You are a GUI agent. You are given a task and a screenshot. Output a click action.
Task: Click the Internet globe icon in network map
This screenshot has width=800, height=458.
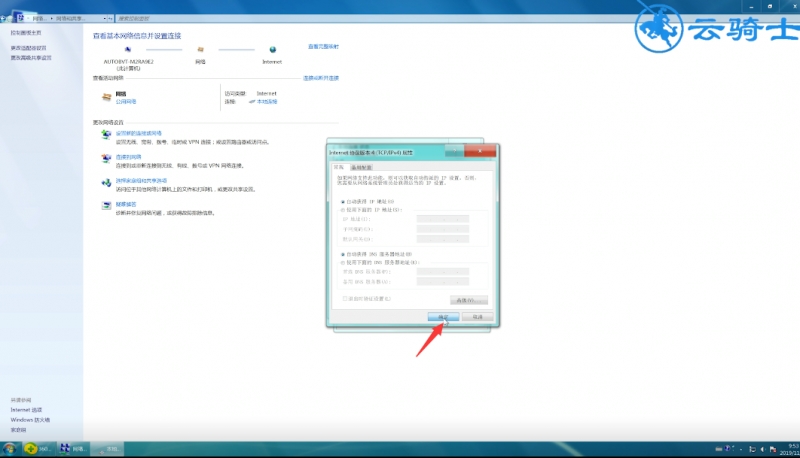point(272,49)
